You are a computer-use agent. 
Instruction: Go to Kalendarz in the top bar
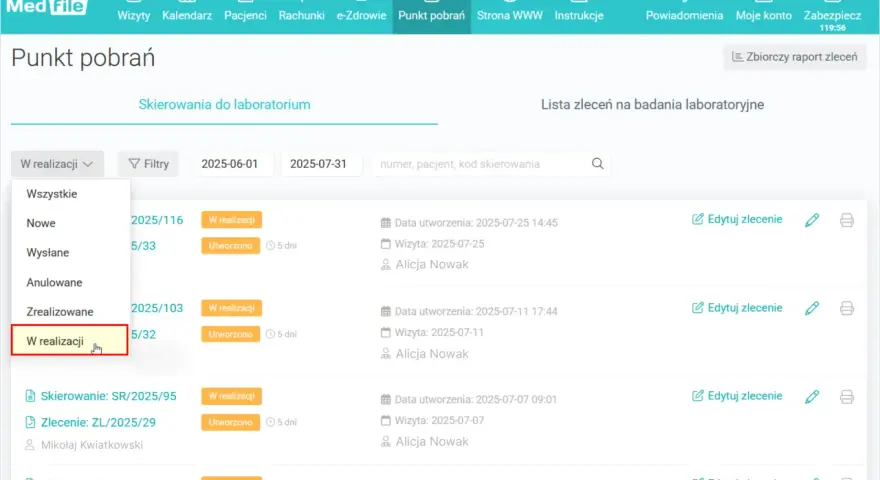[187, 15]
